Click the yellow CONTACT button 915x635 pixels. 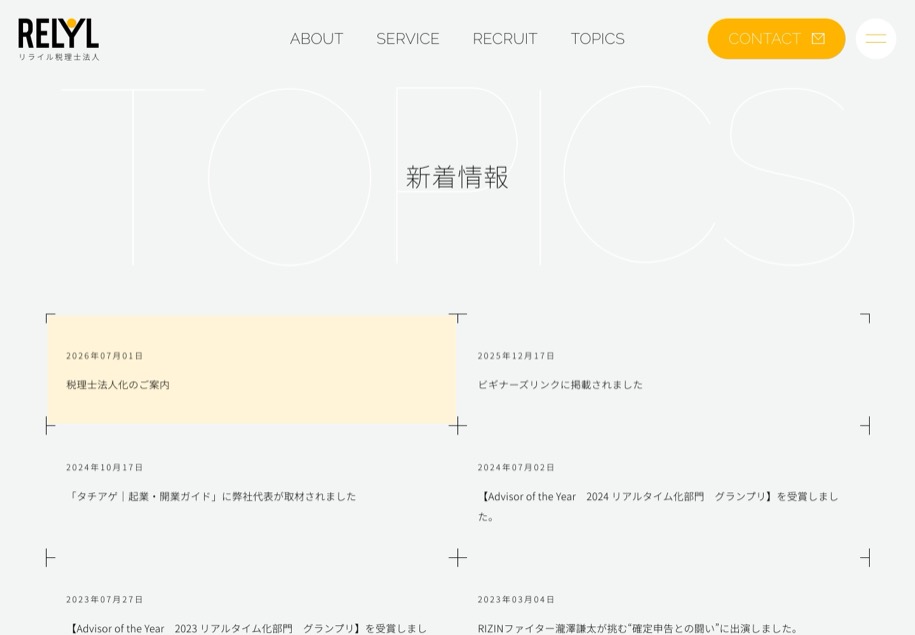[x=776, y=39]
